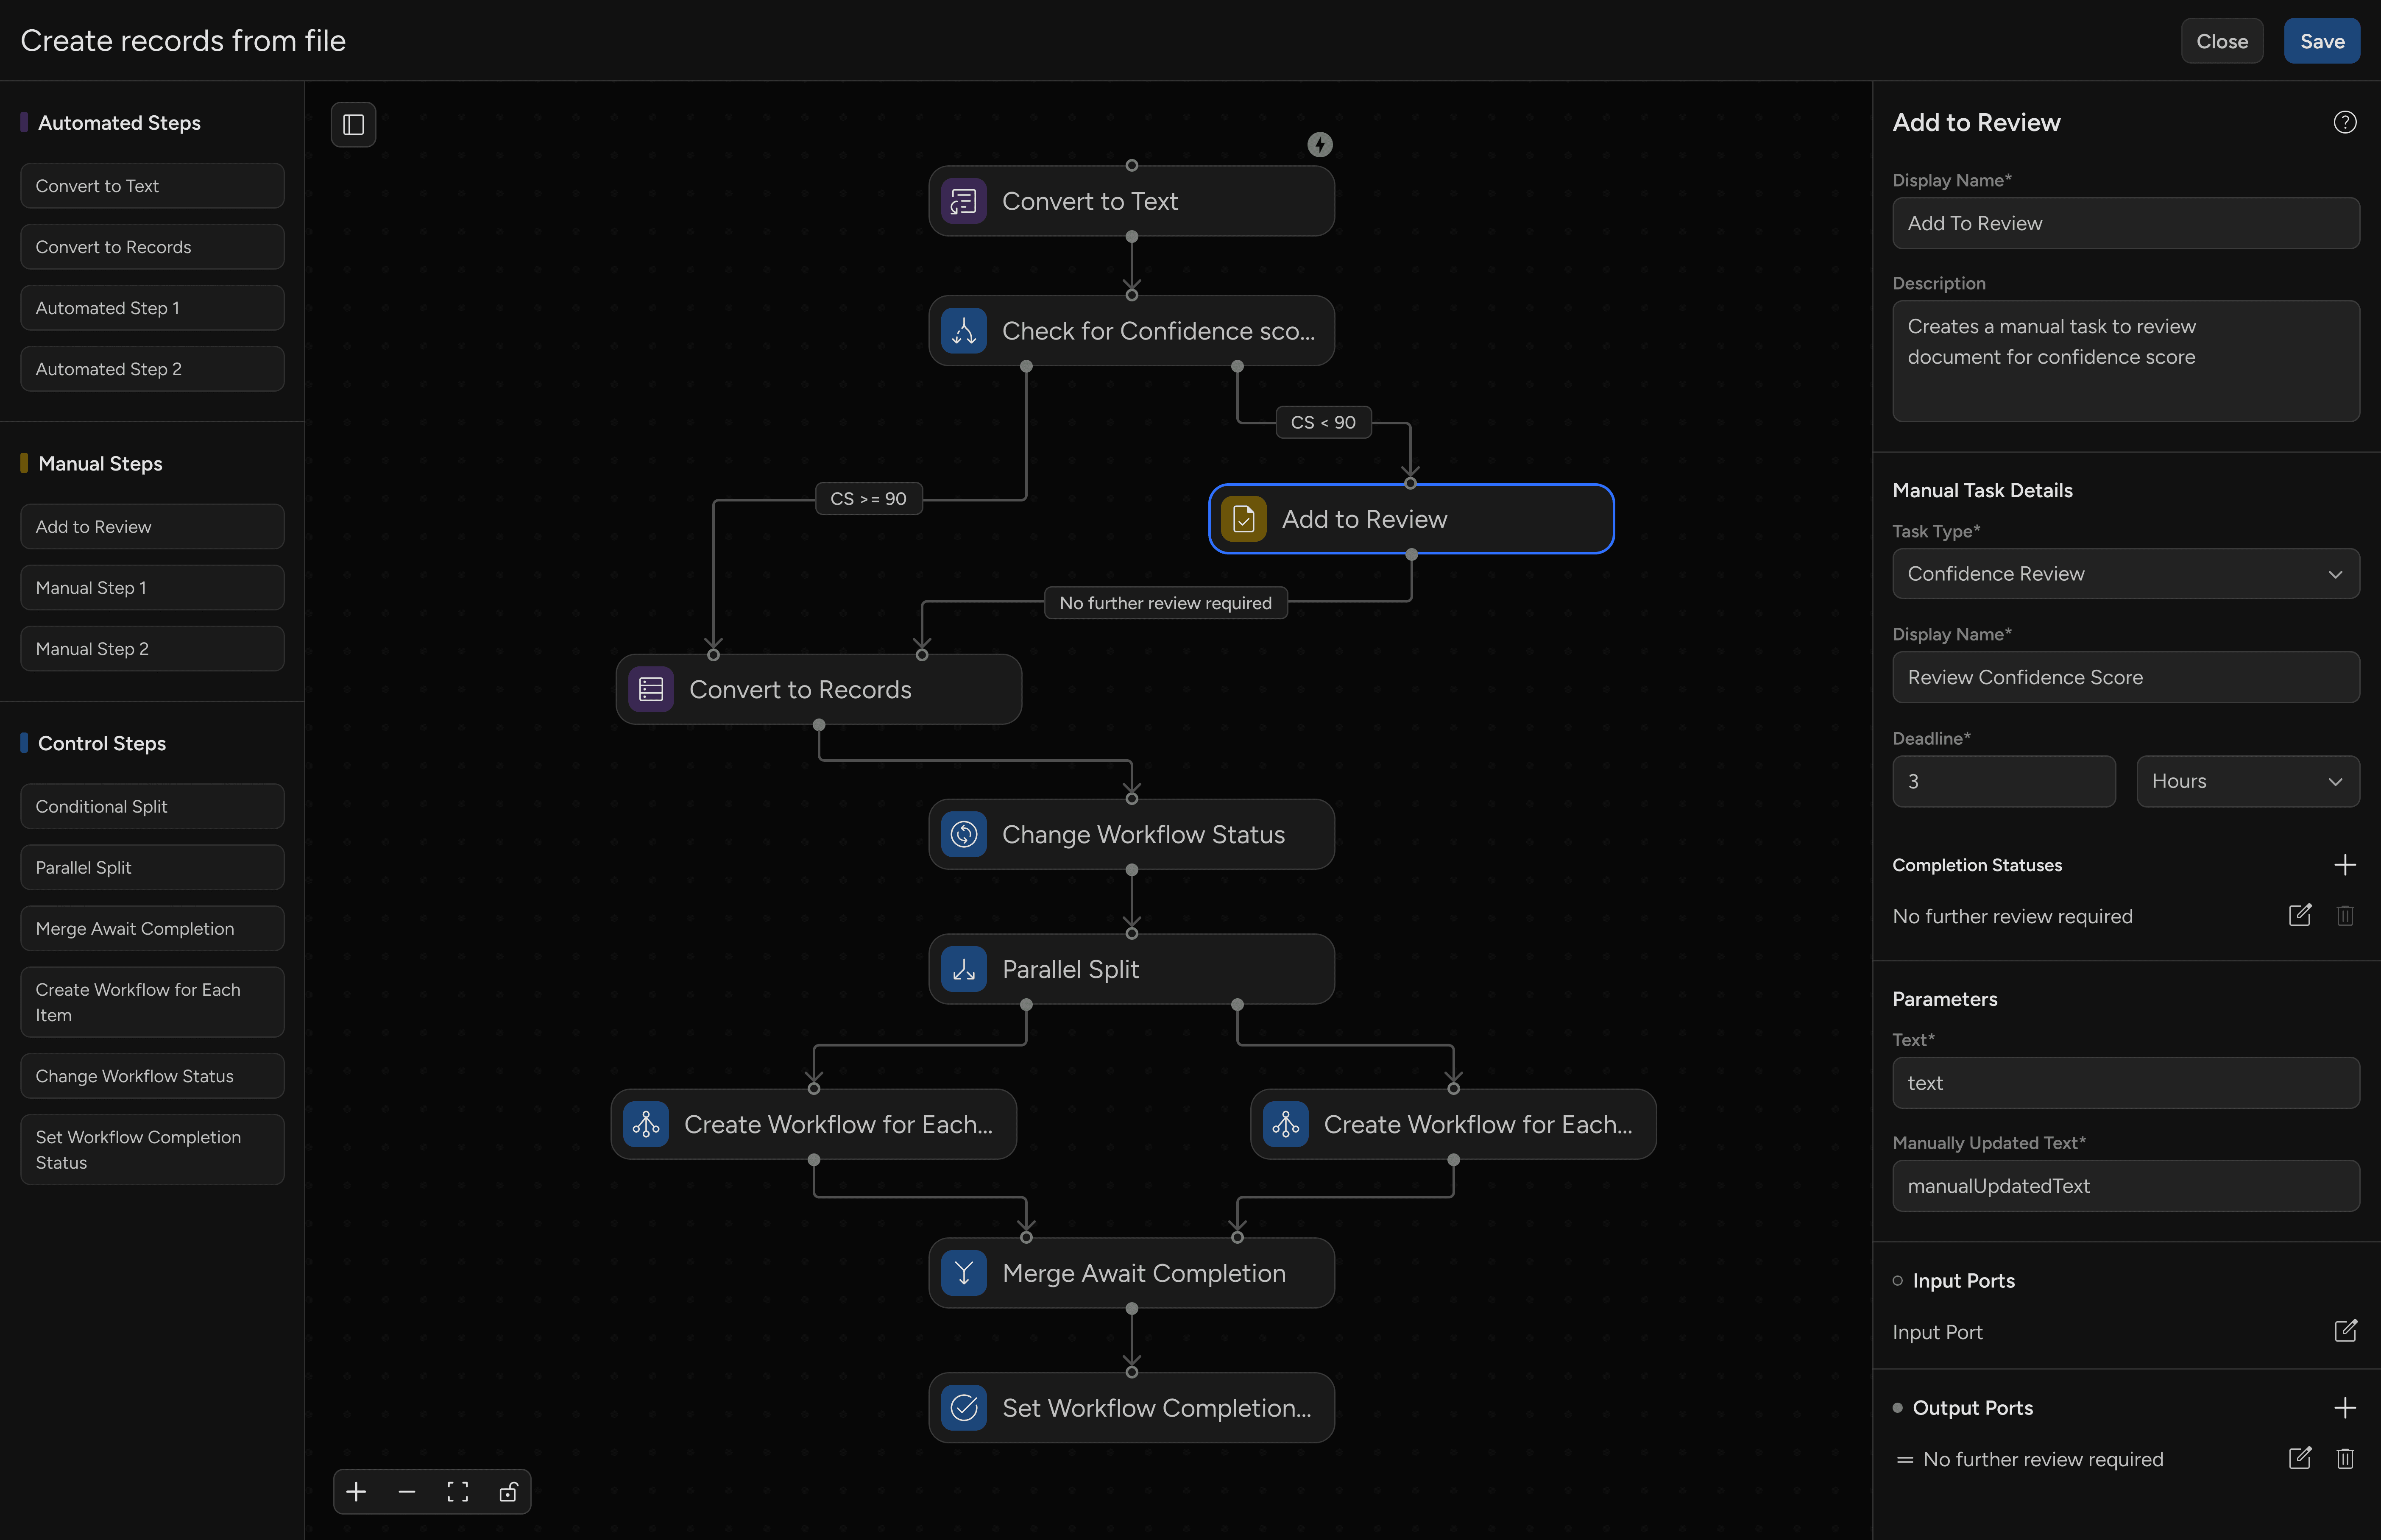
Task: Open the Task Type dropdown showing Confidence Review
Action: [2125, 573]
